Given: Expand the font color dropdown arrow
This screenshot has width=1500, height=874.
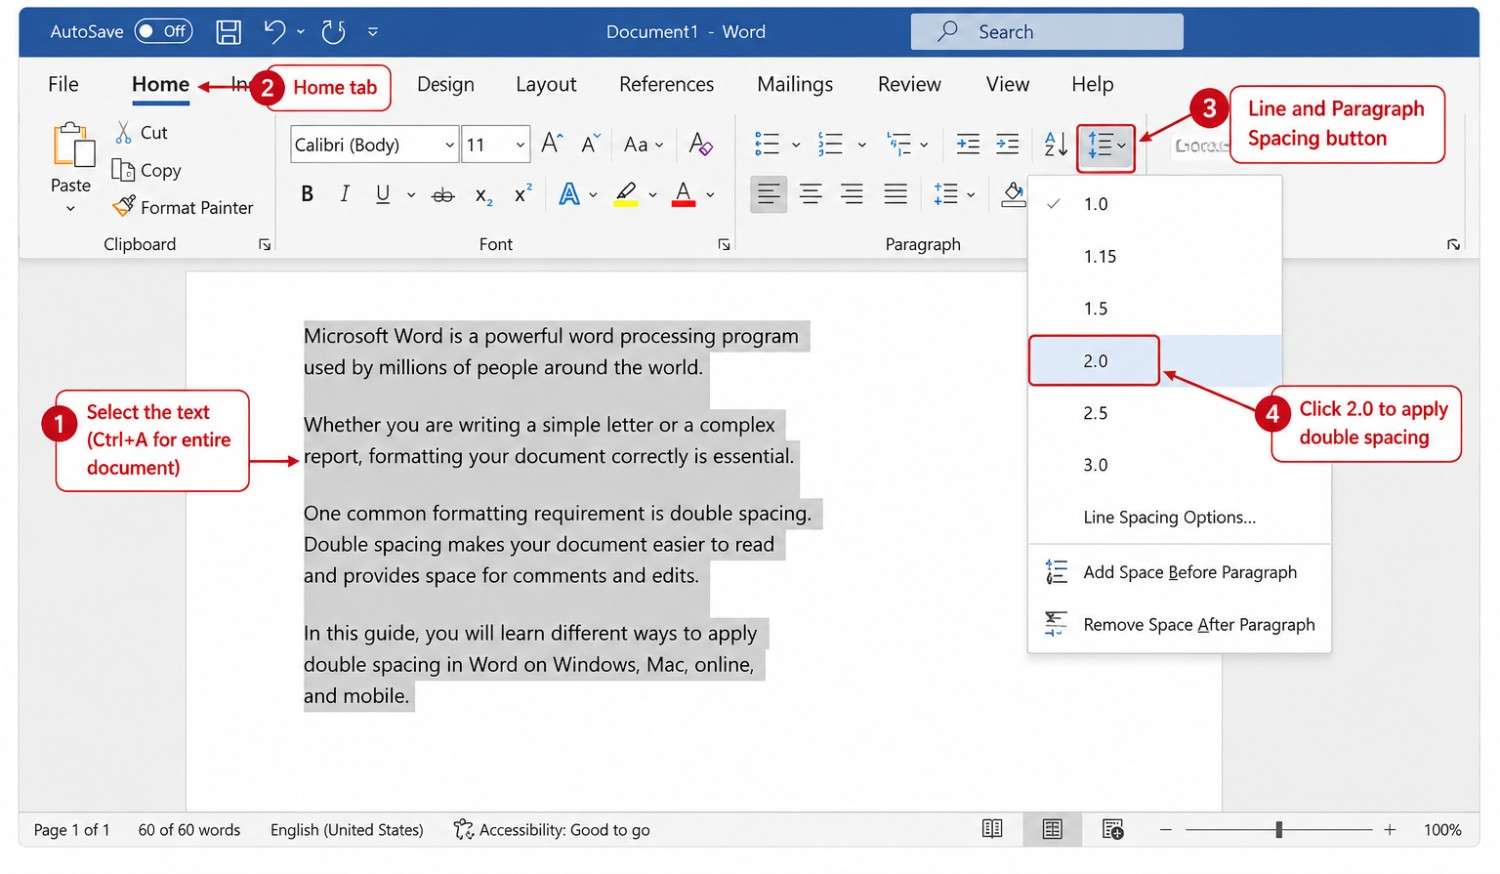Looking at the screenshot, I should click(x=710, y=195).
